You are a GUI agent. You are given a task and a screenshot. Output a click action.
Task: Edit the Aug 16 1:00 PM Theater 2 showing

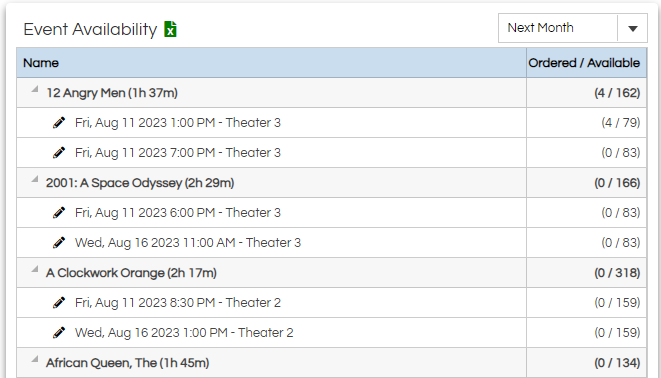pyautogui.click(x=59, y=333)
